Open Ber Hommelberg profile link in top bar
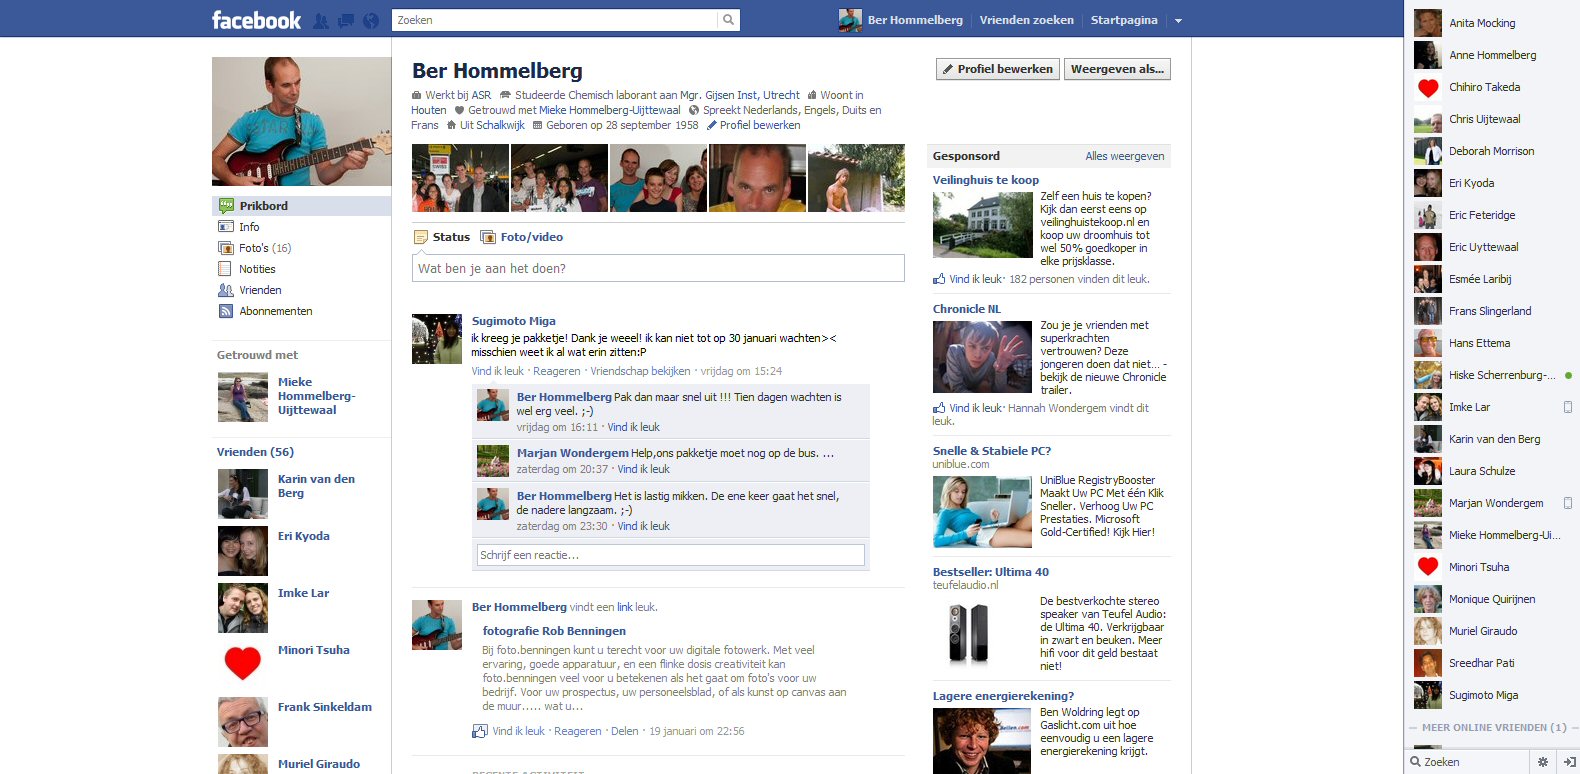 pyautogui.click(x=901, y=20)
